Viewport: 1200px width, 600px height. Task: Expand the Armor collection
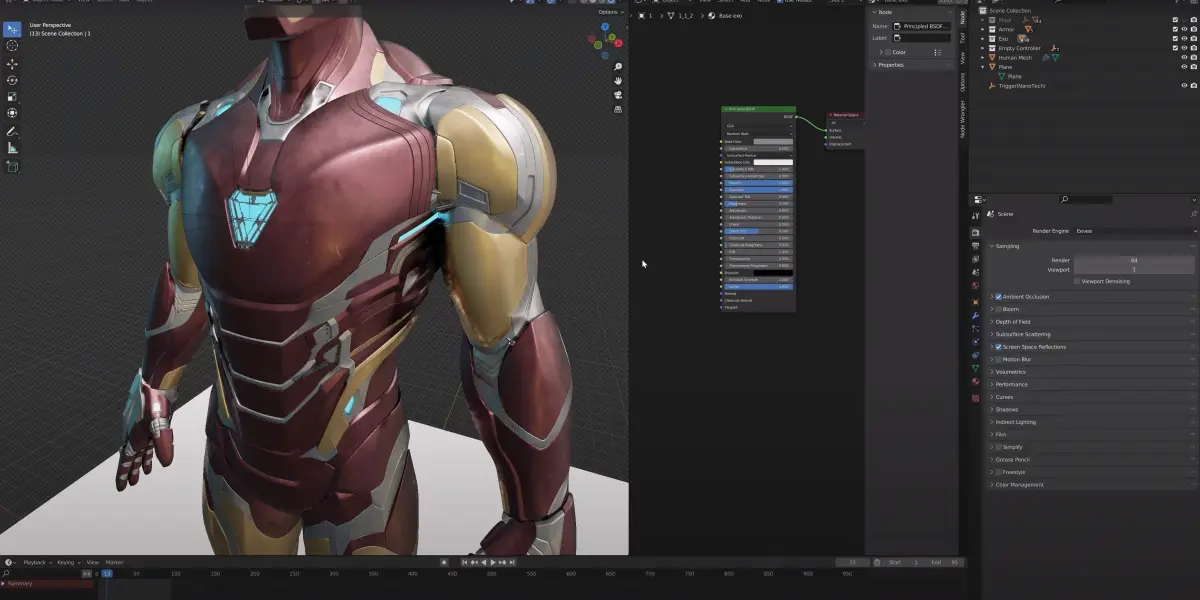click(983, 29)
